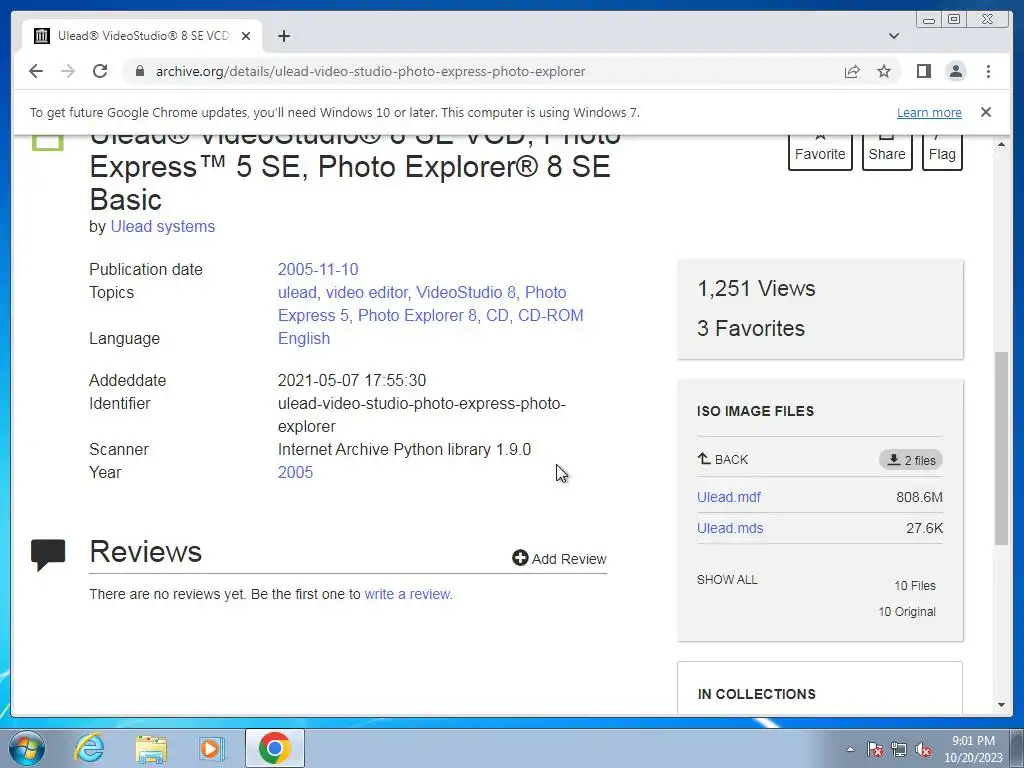Open the Chrome three-dot menu
The image size is (1024, 768).
coord(988,71)
